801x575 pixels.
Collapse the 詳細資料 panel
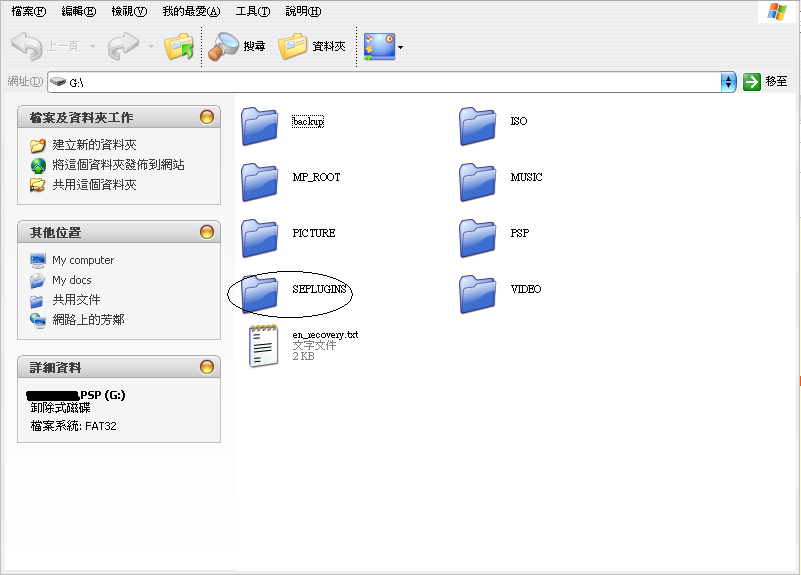(x=207, y=367)
